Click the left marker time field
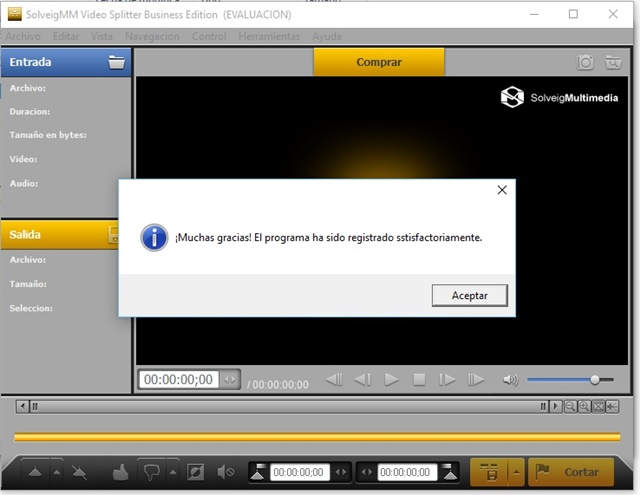Viewport: 640px width, 495px height. [299, 473]
